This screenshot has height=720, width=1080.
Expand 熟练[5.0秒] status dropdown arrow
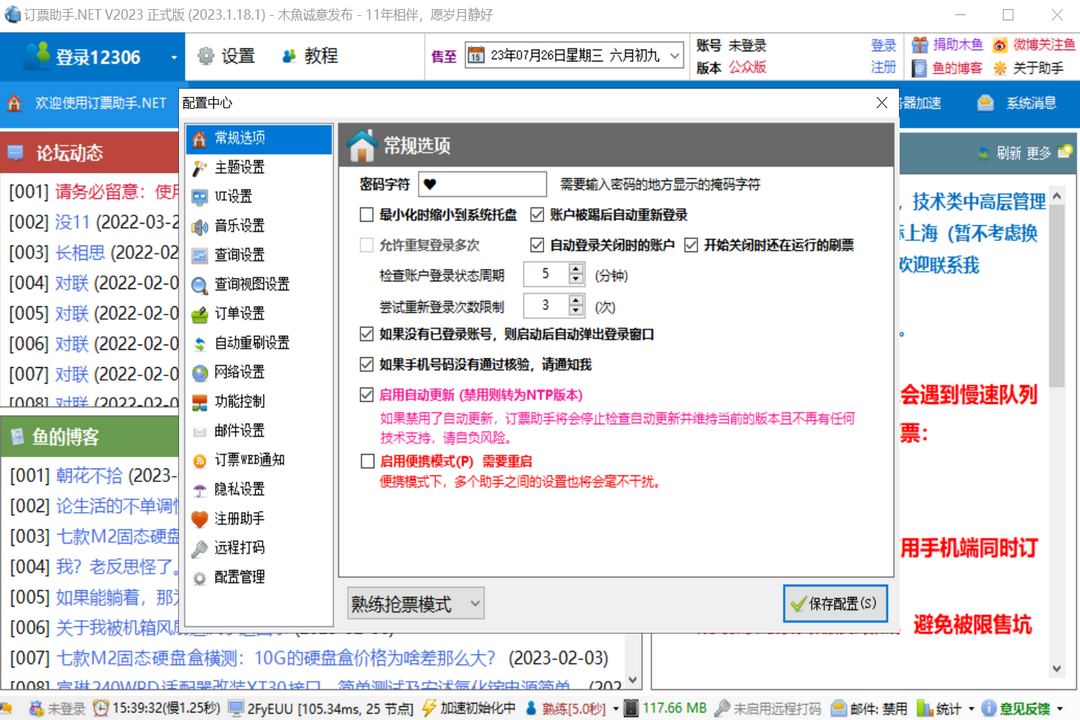615,708
